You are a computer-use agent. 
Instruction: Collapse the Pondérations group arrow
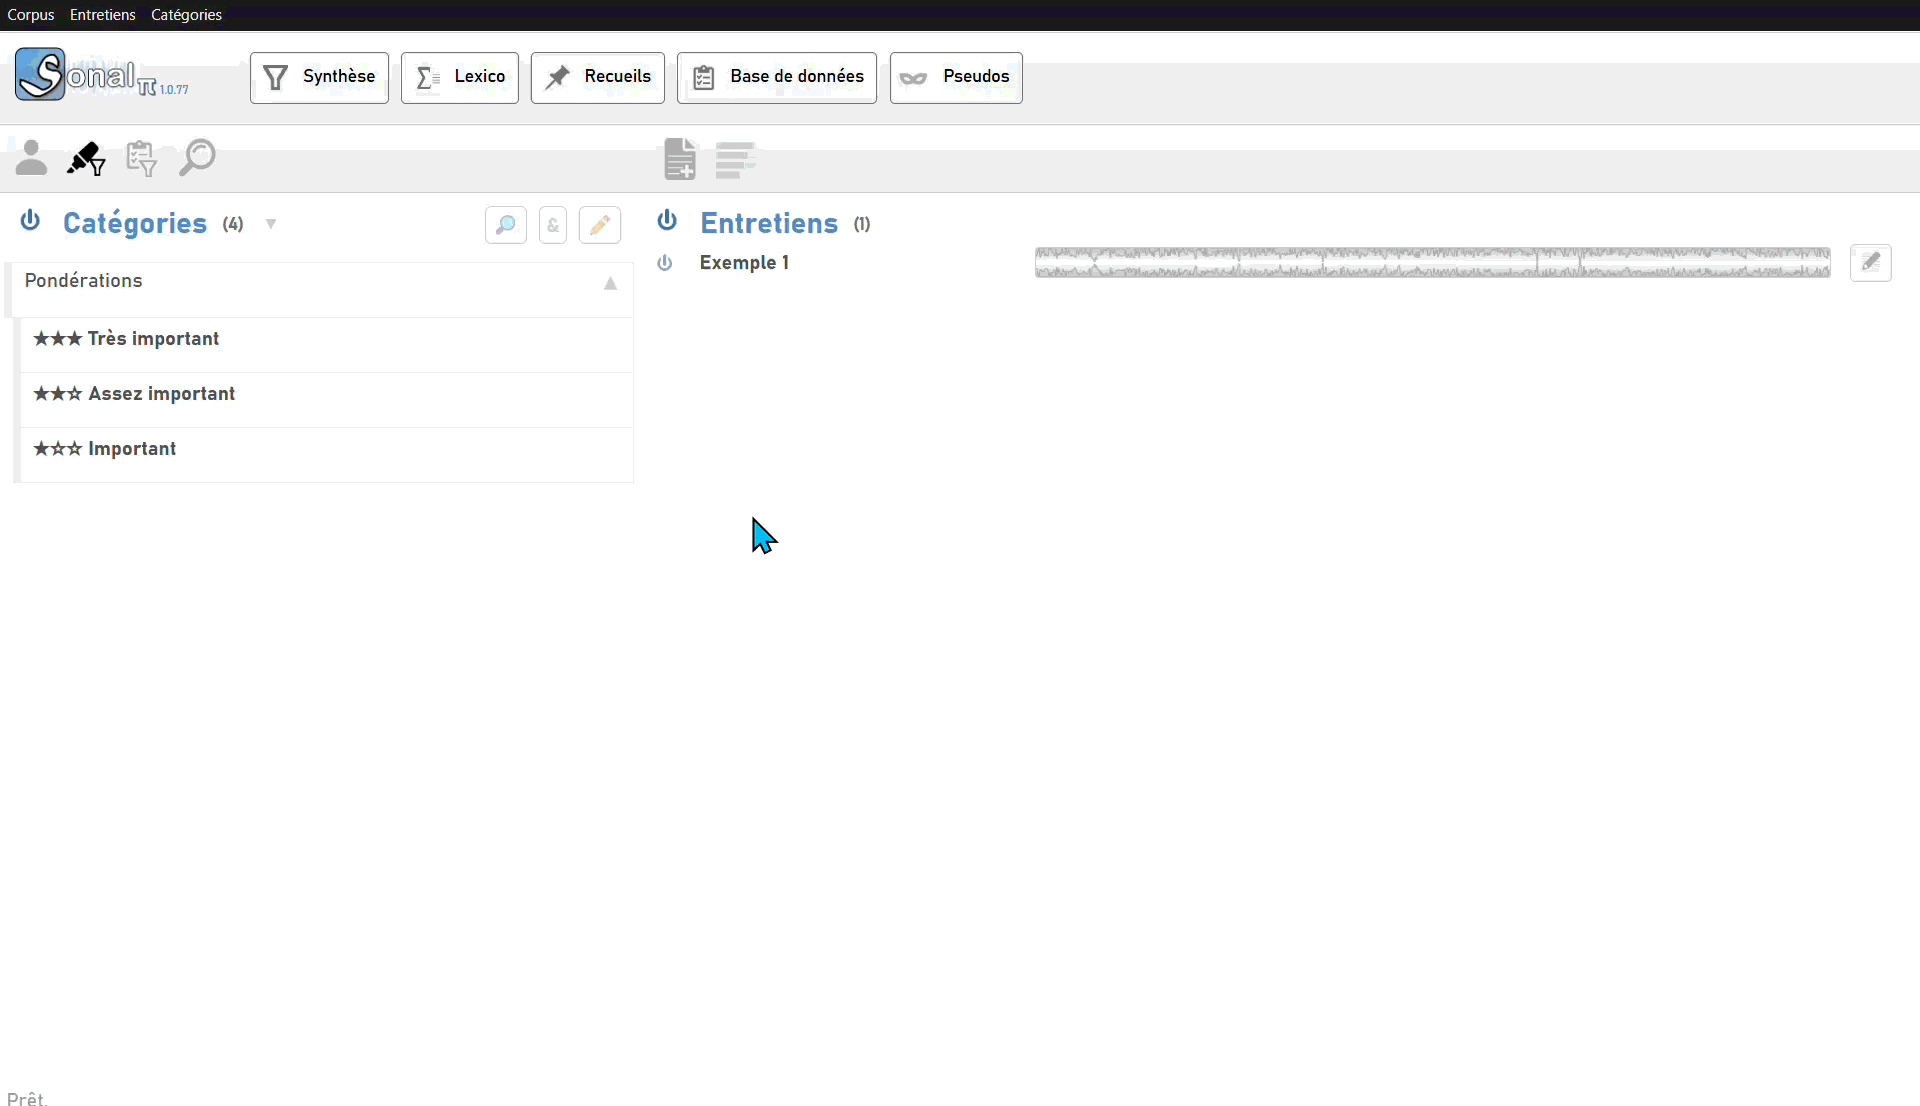pyautogui.click(x=610, y=284)
